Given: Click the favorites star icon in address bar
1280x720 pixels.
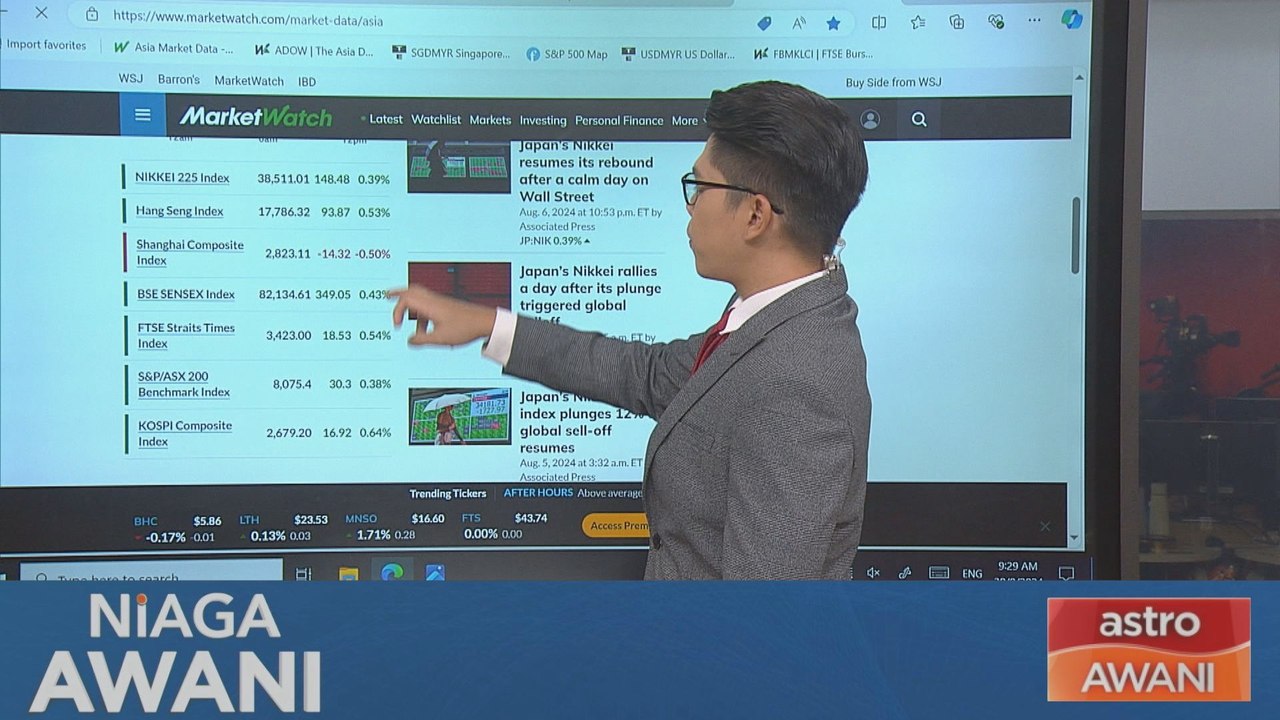Looking at the screenshot, I should [x=833, y=23].
